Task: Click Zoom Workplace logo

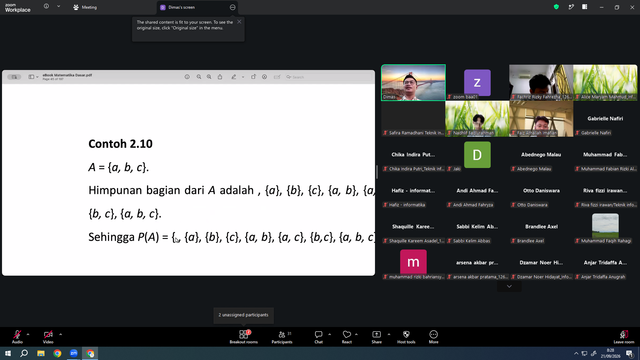Action: click(18, 8)
